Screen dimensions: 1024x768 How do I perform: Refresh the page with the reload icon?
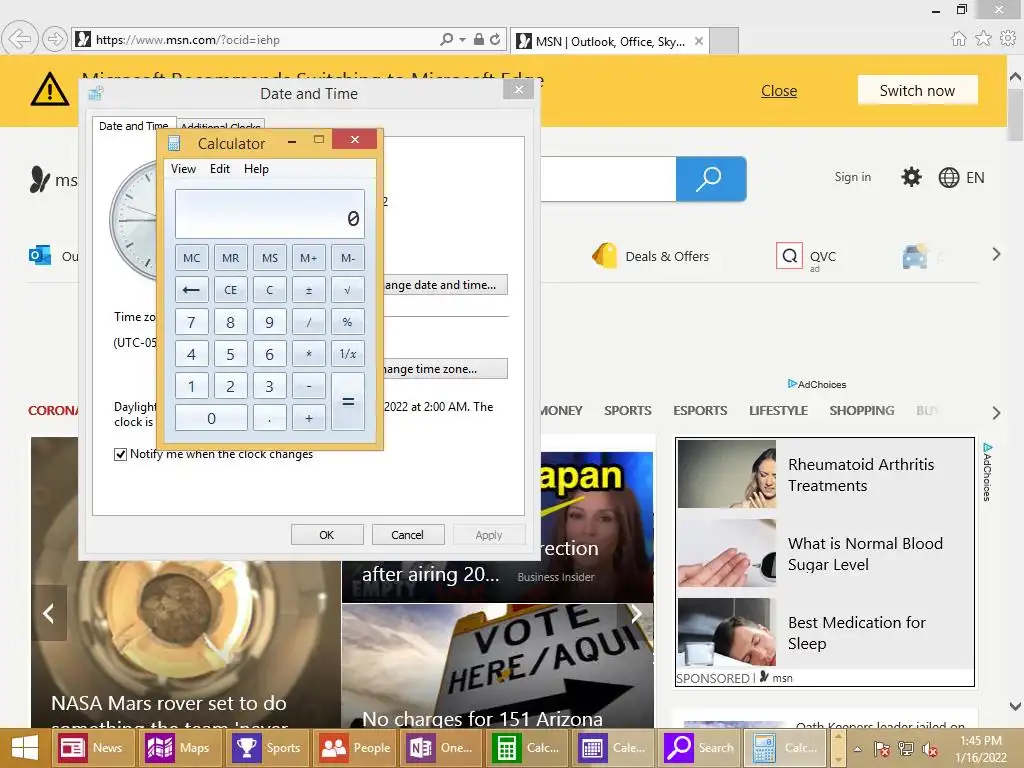click(x=495, y=39)
